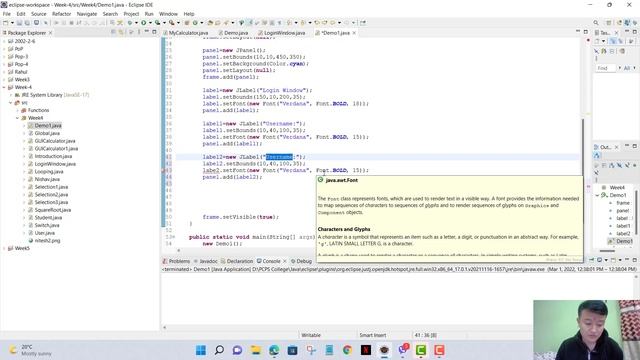
Task: Click the Coverage run icon in toolbar
Action: (x=157, y=23)
